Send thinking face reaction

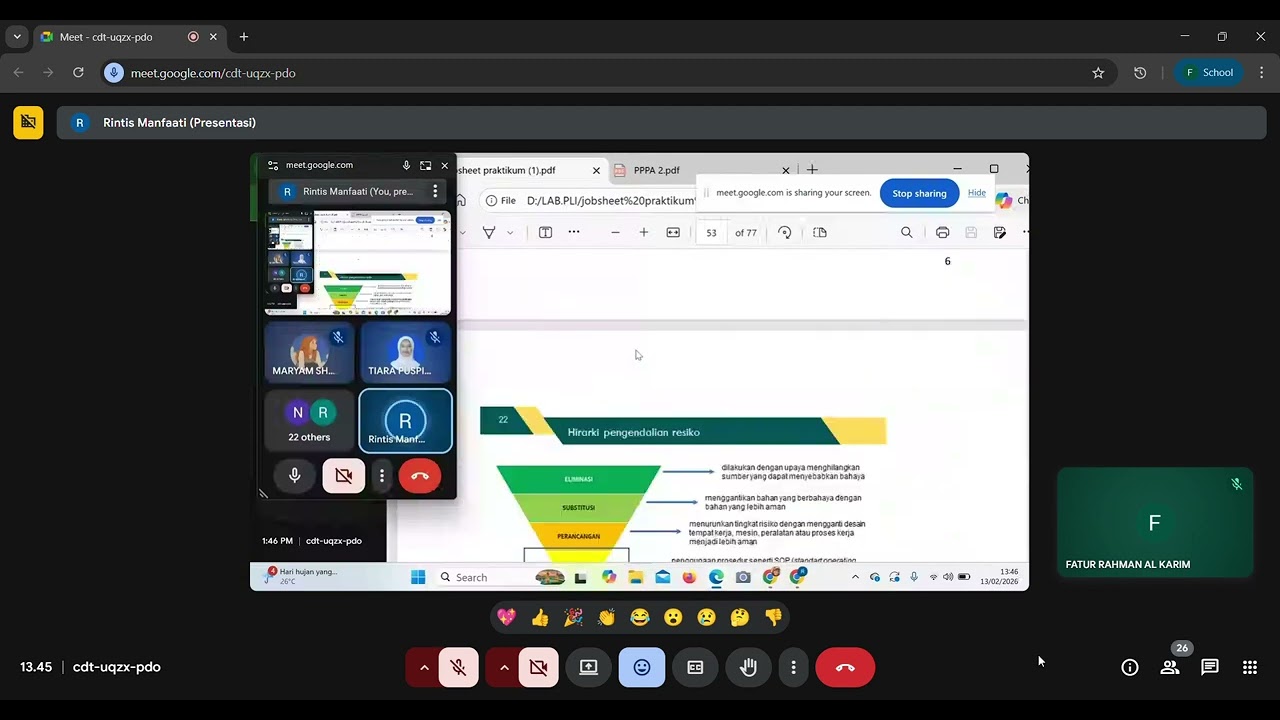pyautogui.click(x=740, y=617)
